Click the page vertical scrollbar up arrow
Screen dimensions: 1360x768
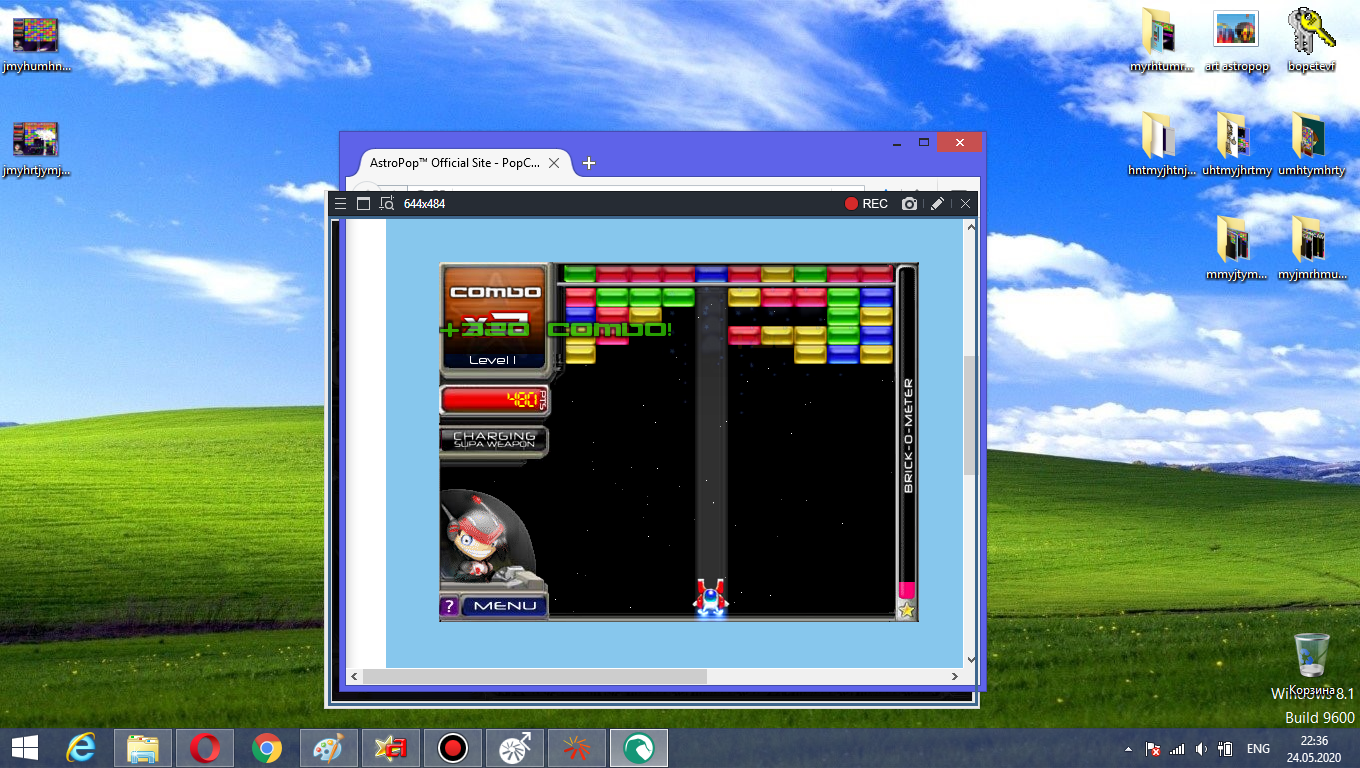(970, 228)
